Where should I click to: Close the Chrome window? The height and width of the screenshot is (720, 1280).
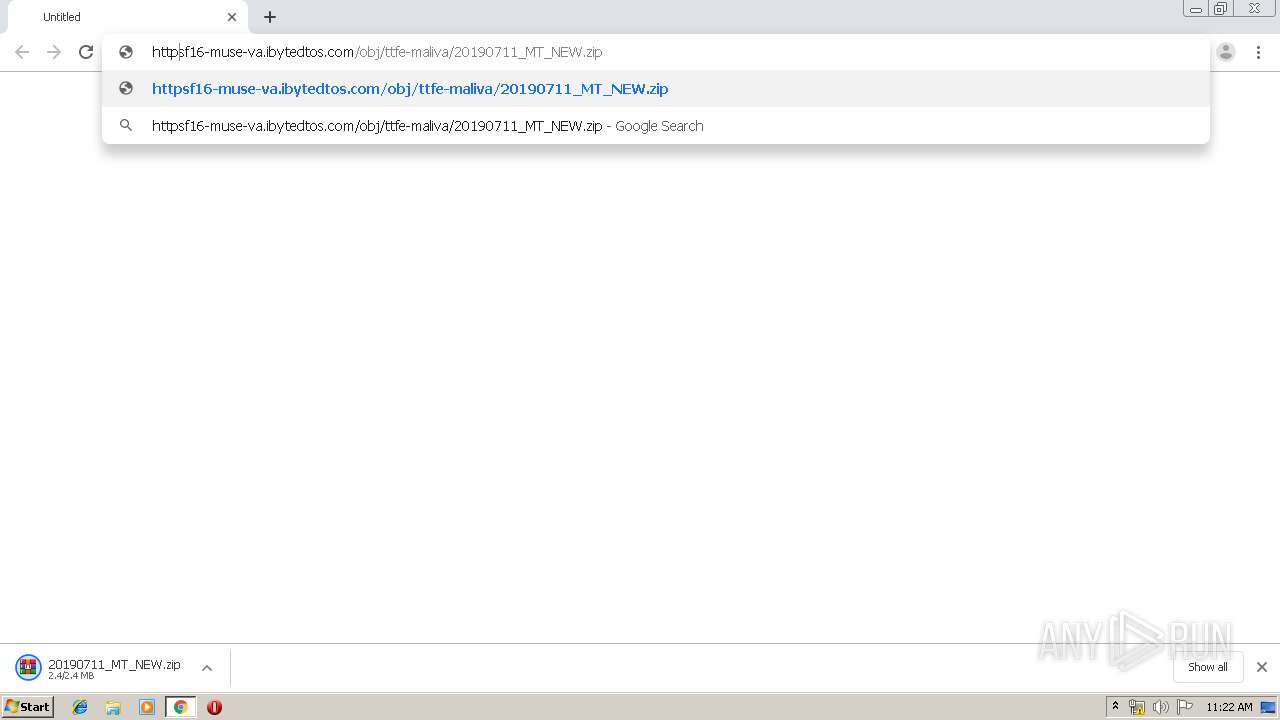(x=1254, y=9)
